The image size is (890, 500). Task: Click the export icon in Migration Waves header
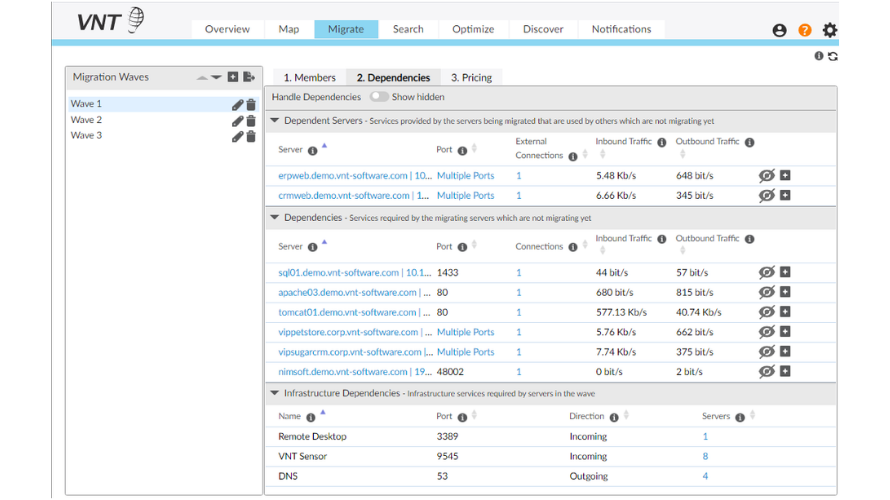pyautogui.click(x=249, y=77)
